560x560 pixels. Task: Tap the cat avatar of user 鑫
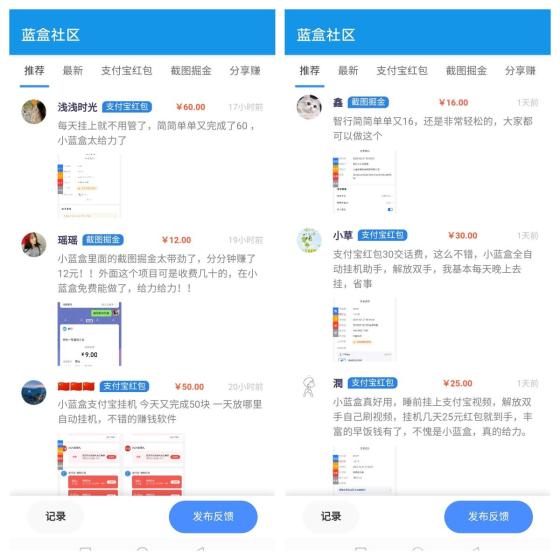(x=309, y=107)
